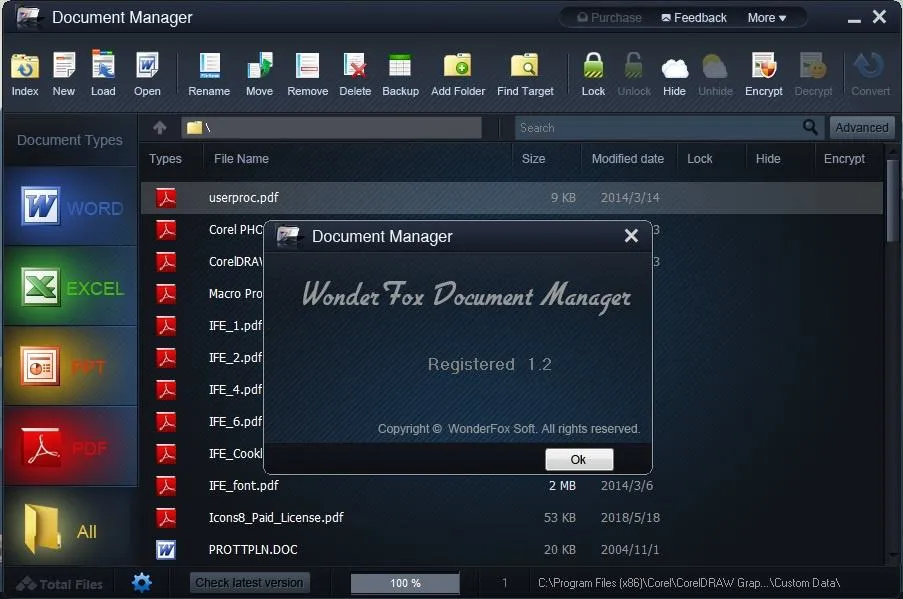This screenshot has height=599, width=903.
Task: Select the Move tool
Action: pyautogui.click(x=259, y=74)
